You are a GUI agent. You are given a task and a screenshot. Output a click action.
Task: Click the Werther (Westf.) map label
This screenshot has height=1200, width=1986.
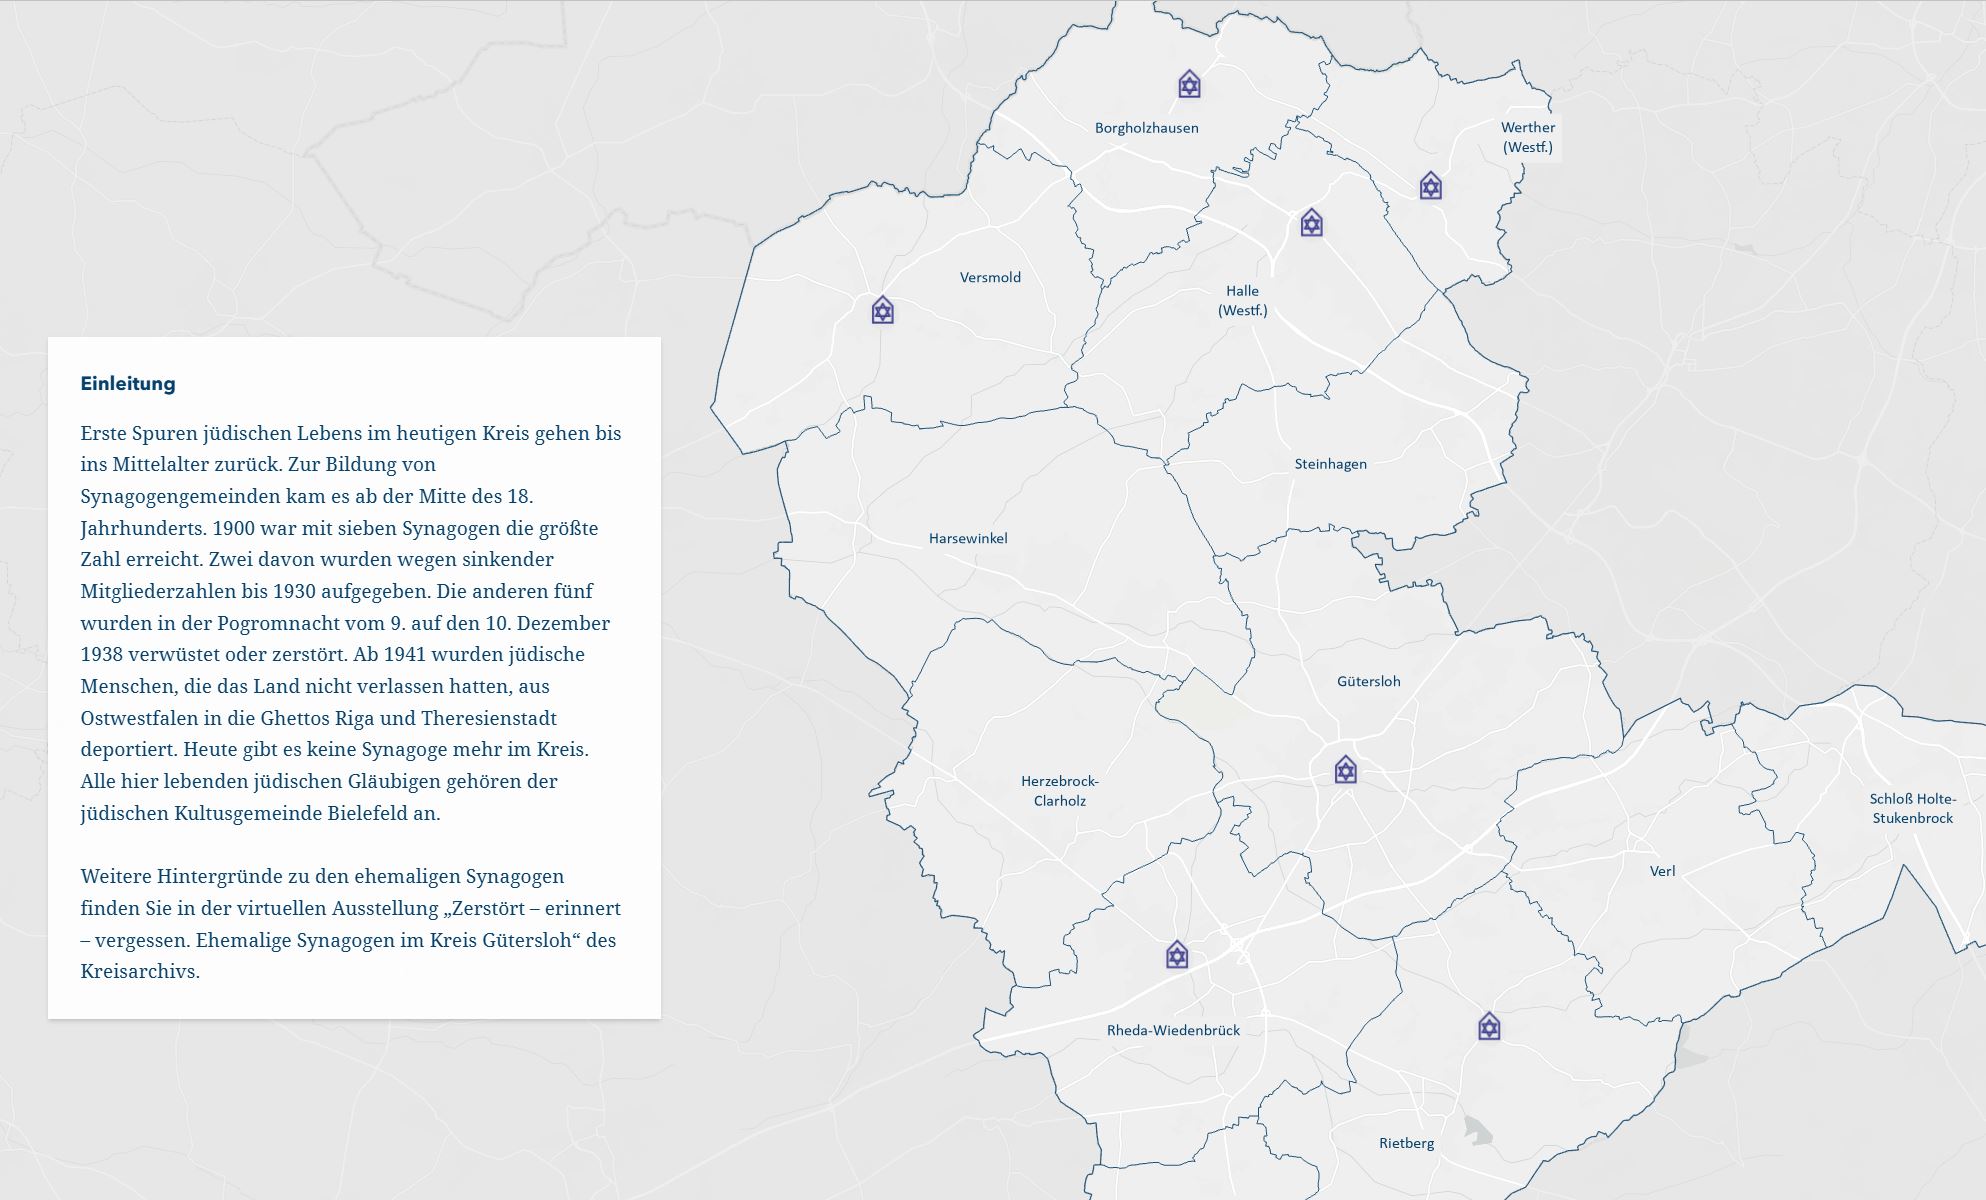[x=1528, y=137]
